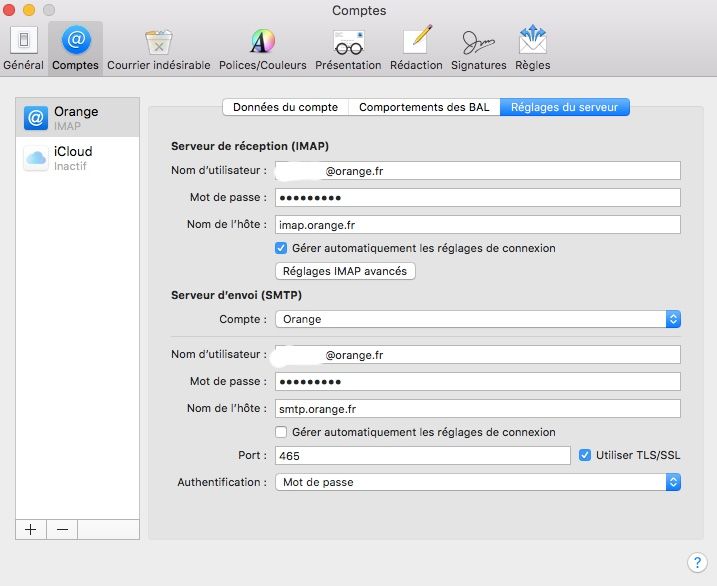The width and height of the screenshot is (717, 586).
Task: Uncheck automatic IMAP connection settings checkbox
Action: pos(281,248)
